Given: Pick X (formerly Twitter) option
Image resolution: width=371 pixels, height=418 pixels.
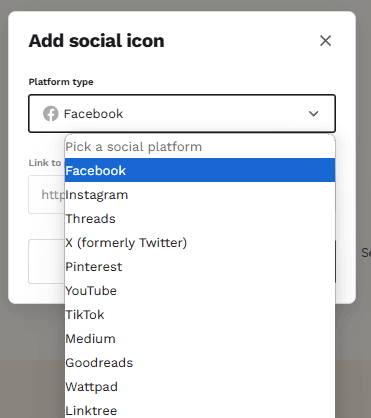Looking at the screenshot, I should 200,243.
